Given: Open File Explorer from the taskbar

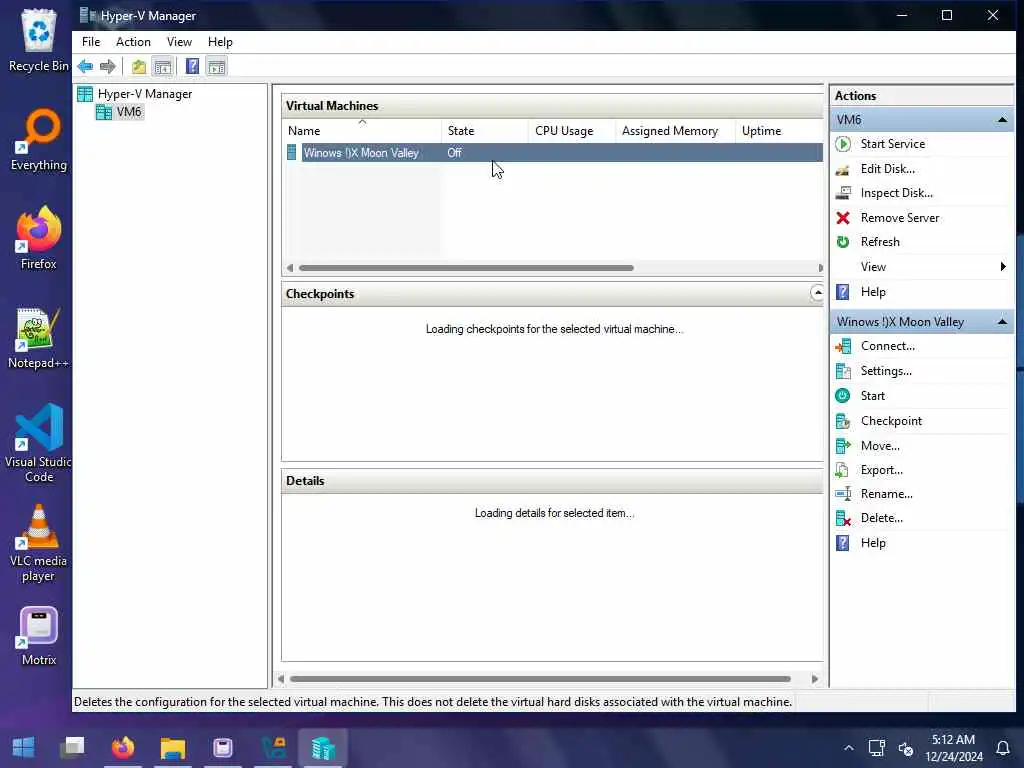Looking at the screenshot, I should [173, 747].
